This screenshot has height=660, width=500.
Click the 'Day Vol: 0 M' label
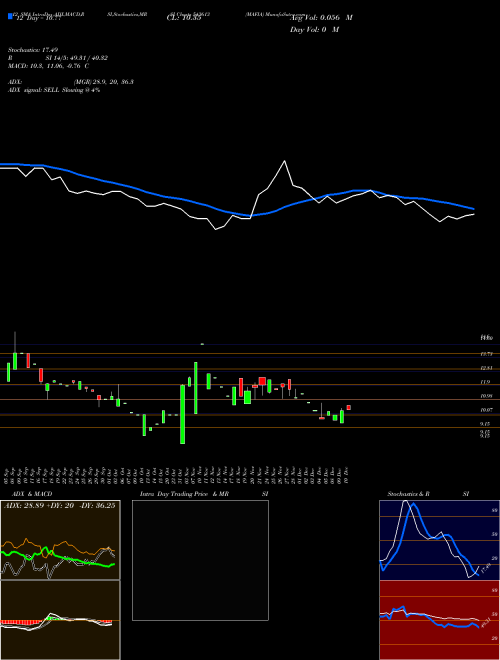click(314, 30)
